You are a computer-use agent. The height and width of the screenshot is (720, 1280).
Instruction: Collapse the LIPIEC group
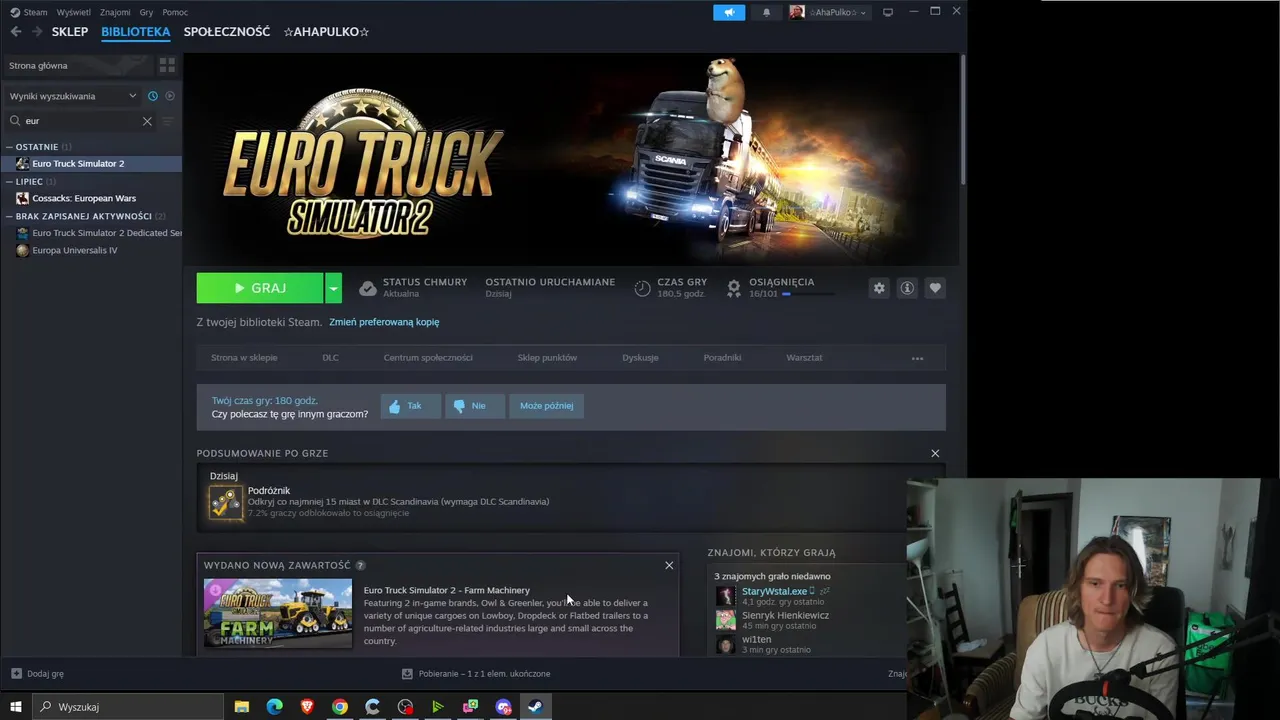click(10, 182)
